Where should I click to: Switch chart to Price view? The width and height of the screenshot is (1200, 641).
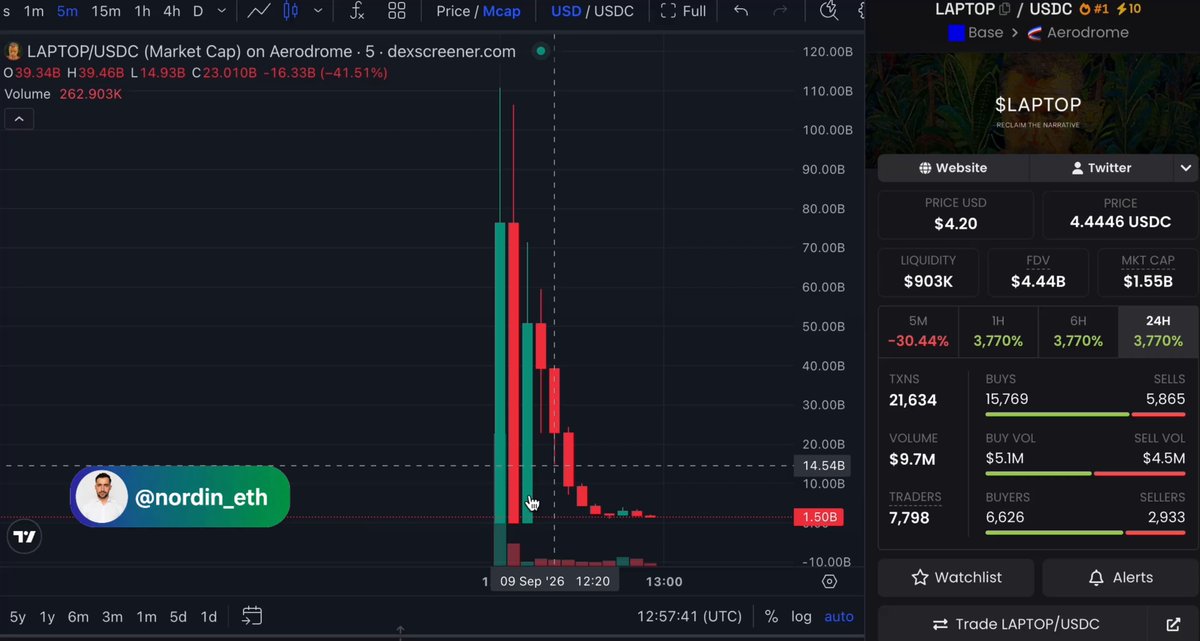coord(453,11)
